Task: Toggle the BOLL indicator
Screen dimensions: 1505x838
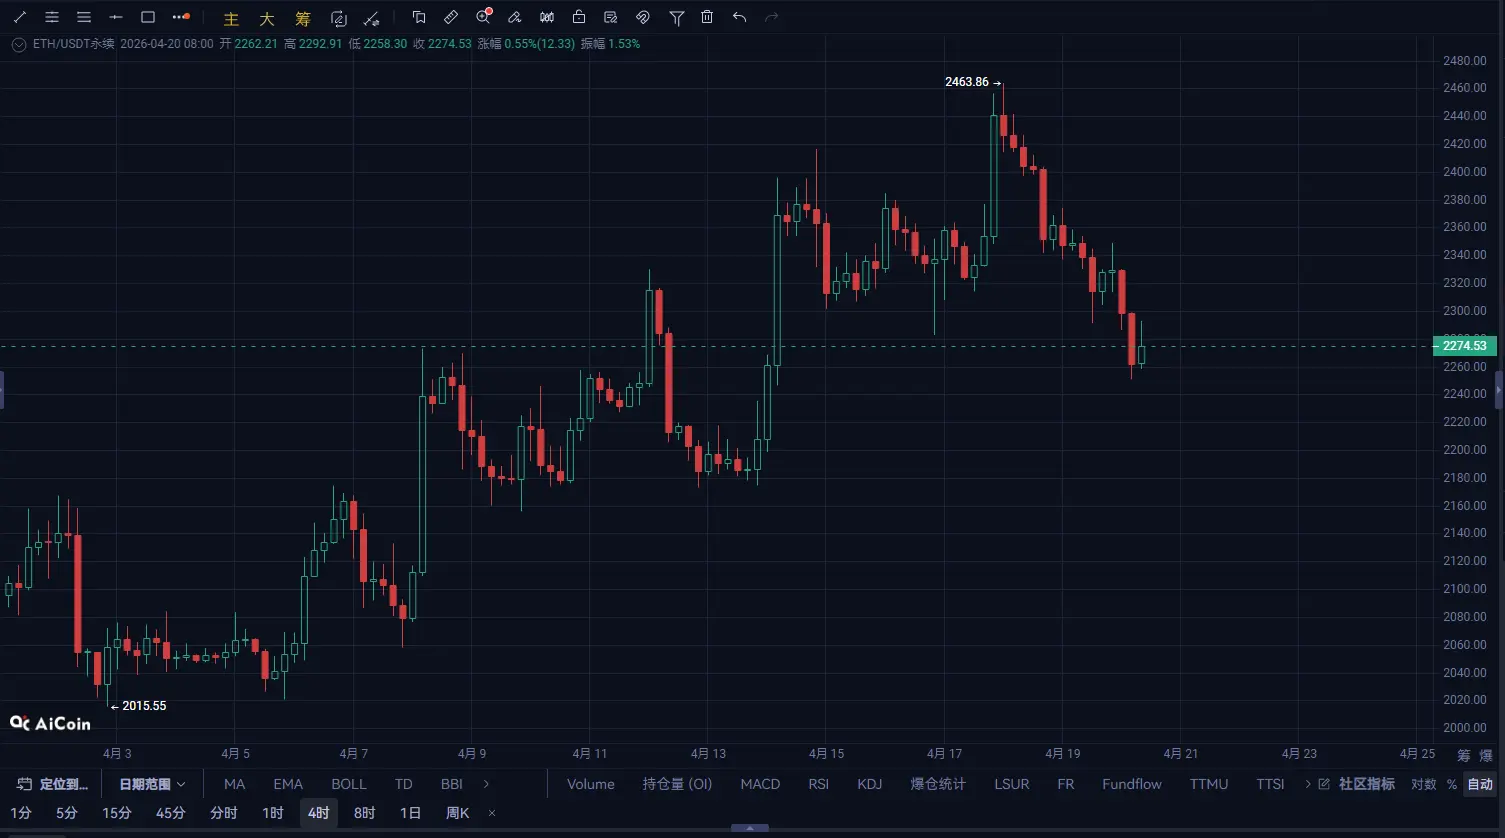Action: pos(349,784)
